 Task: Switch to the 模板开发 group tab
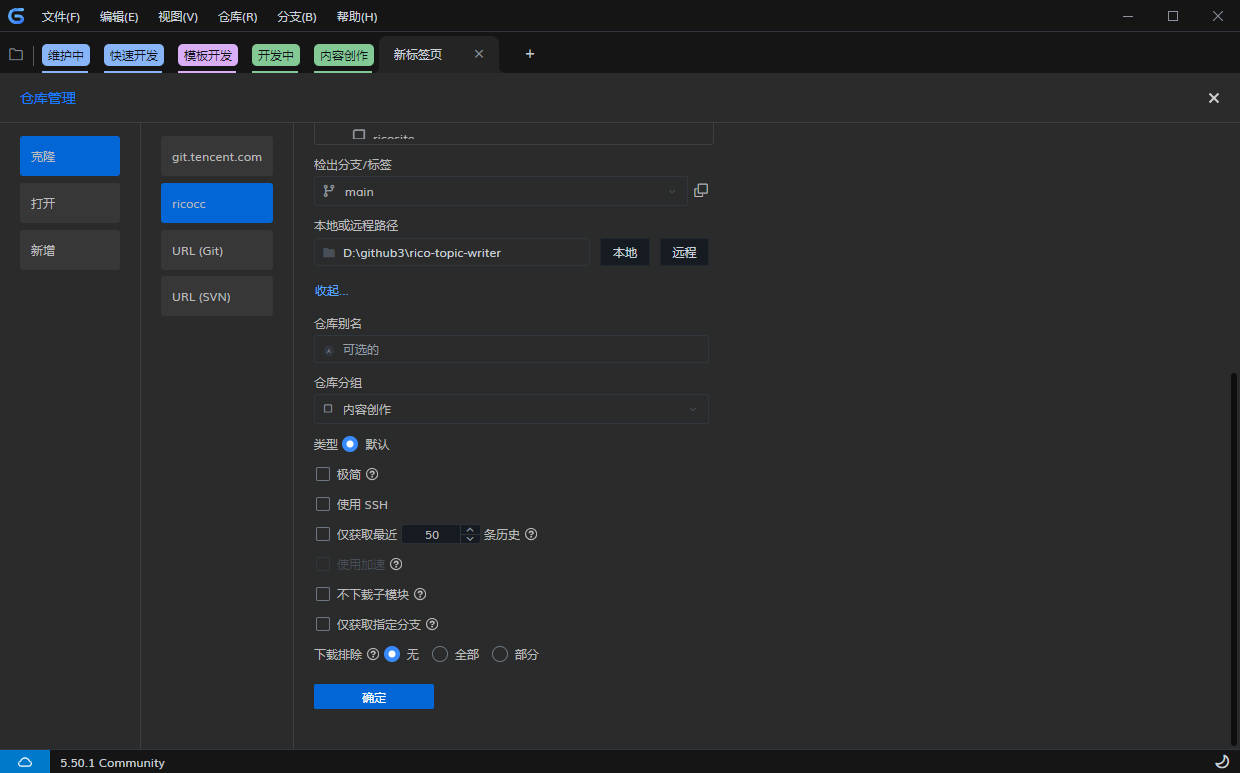(208, 55)
